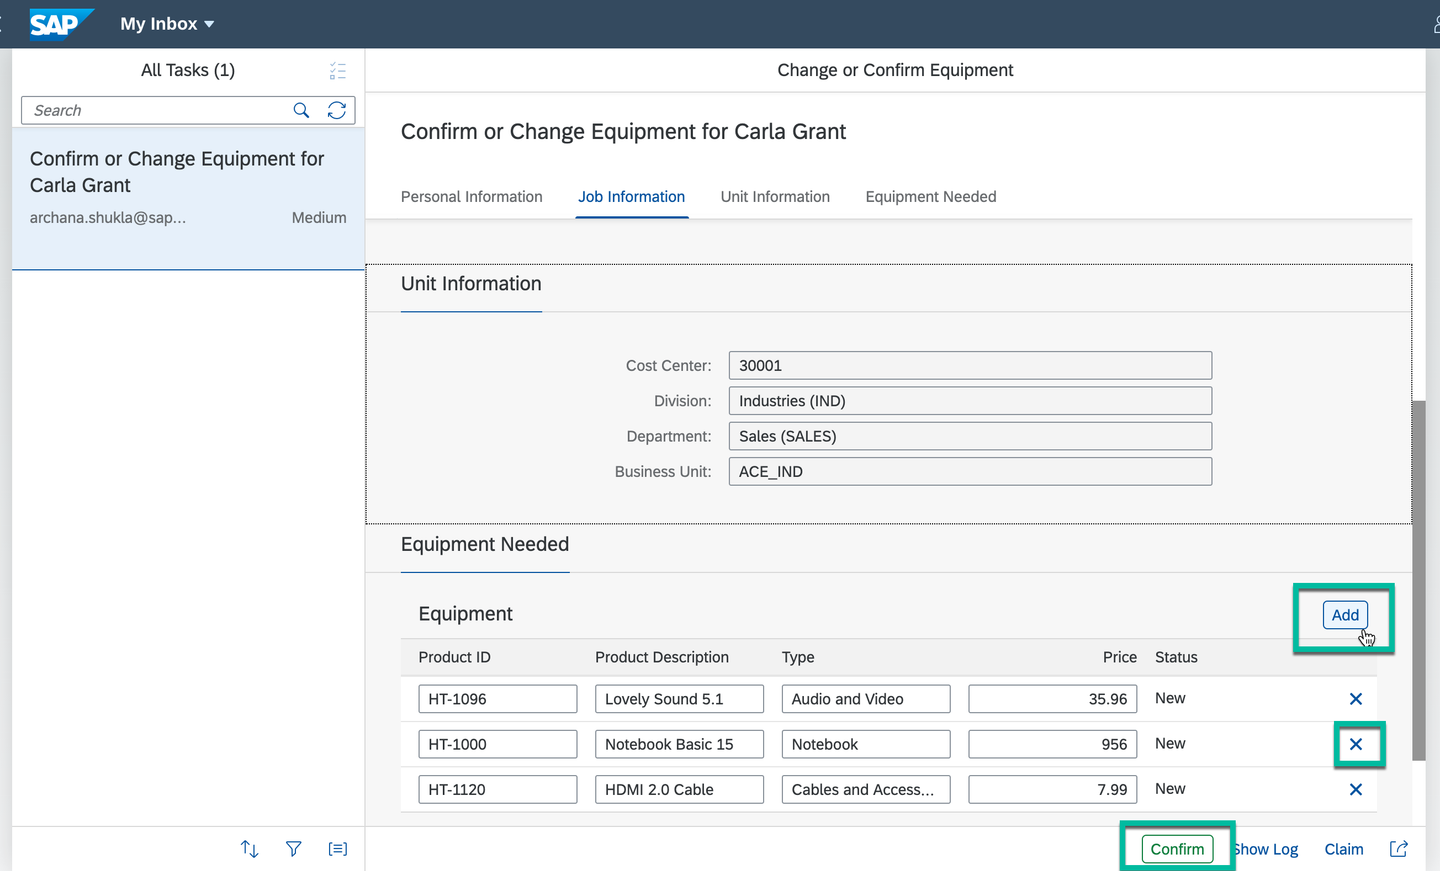The height and width of the screenshot is (871, 1440).
Task: Click the Notebook Basic 15 description field
Action: [679, 744]
